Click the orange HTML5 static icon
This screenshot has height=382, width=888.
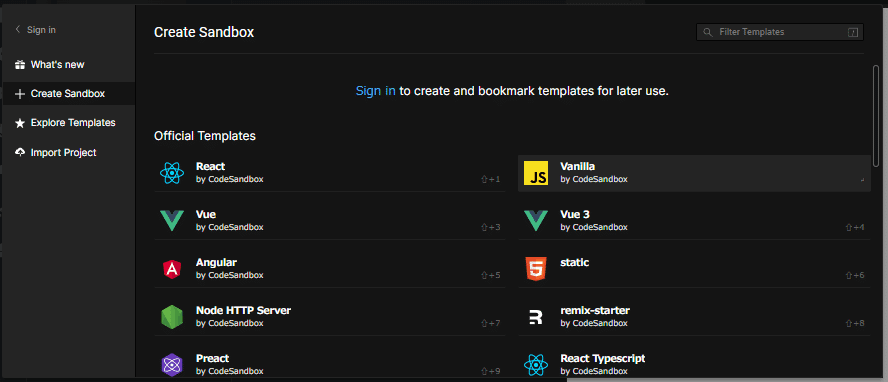pyautogui.click(x=536, y=269)
